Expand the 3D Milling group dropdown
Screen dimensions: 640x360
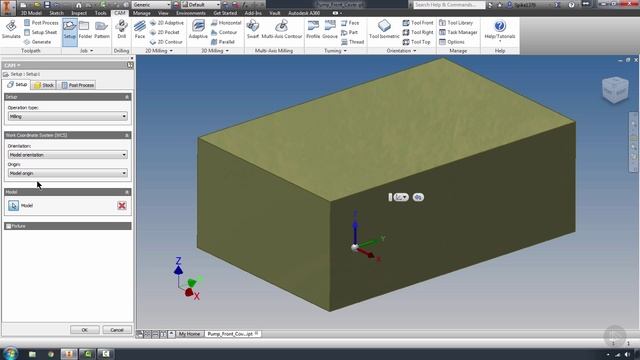(215, 51)
